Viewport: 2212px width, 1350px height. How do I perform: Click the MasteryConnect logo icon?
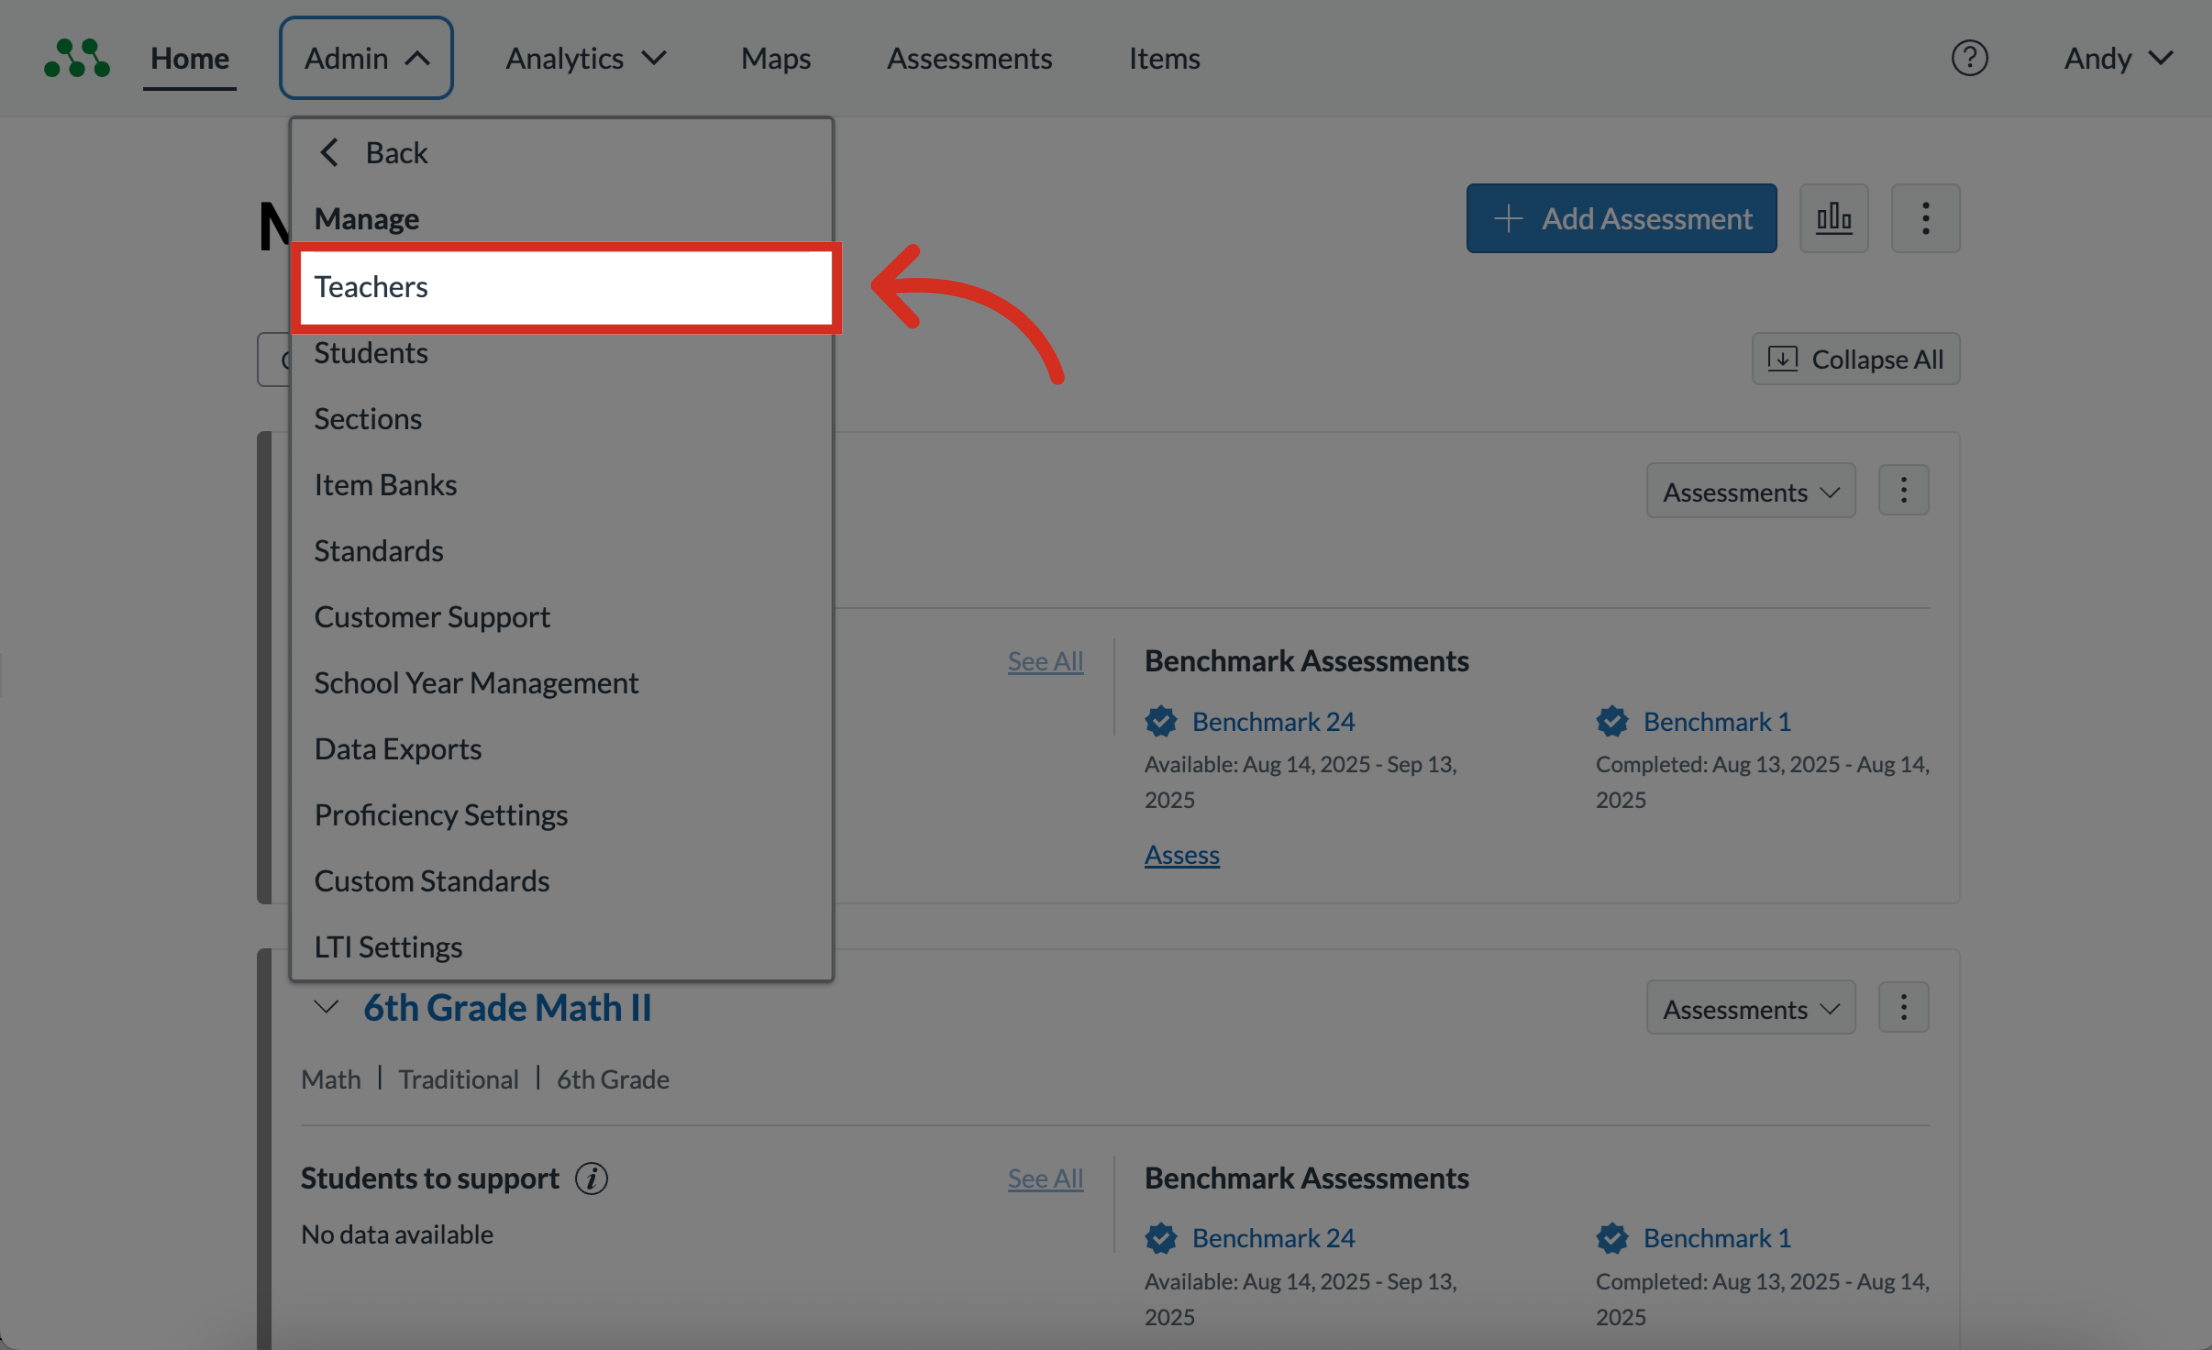[x=78, y=57]
